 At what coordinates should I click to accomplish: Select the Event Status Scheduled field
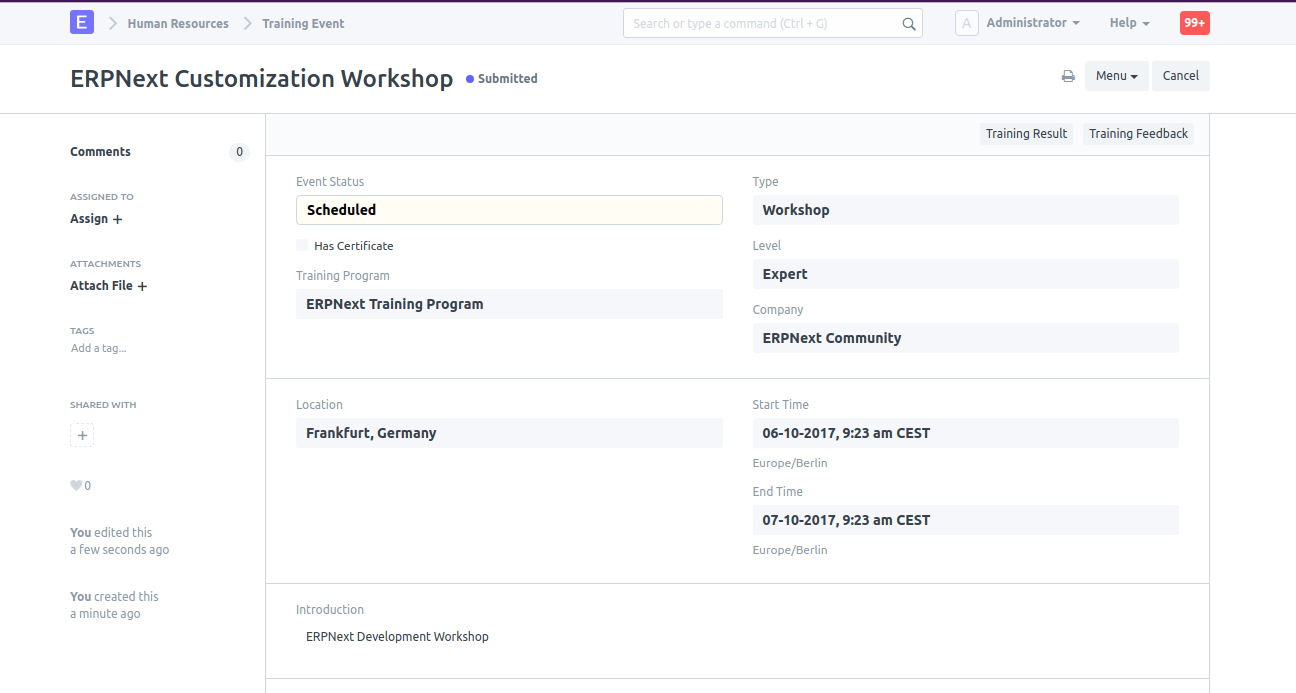pos(509,210)
